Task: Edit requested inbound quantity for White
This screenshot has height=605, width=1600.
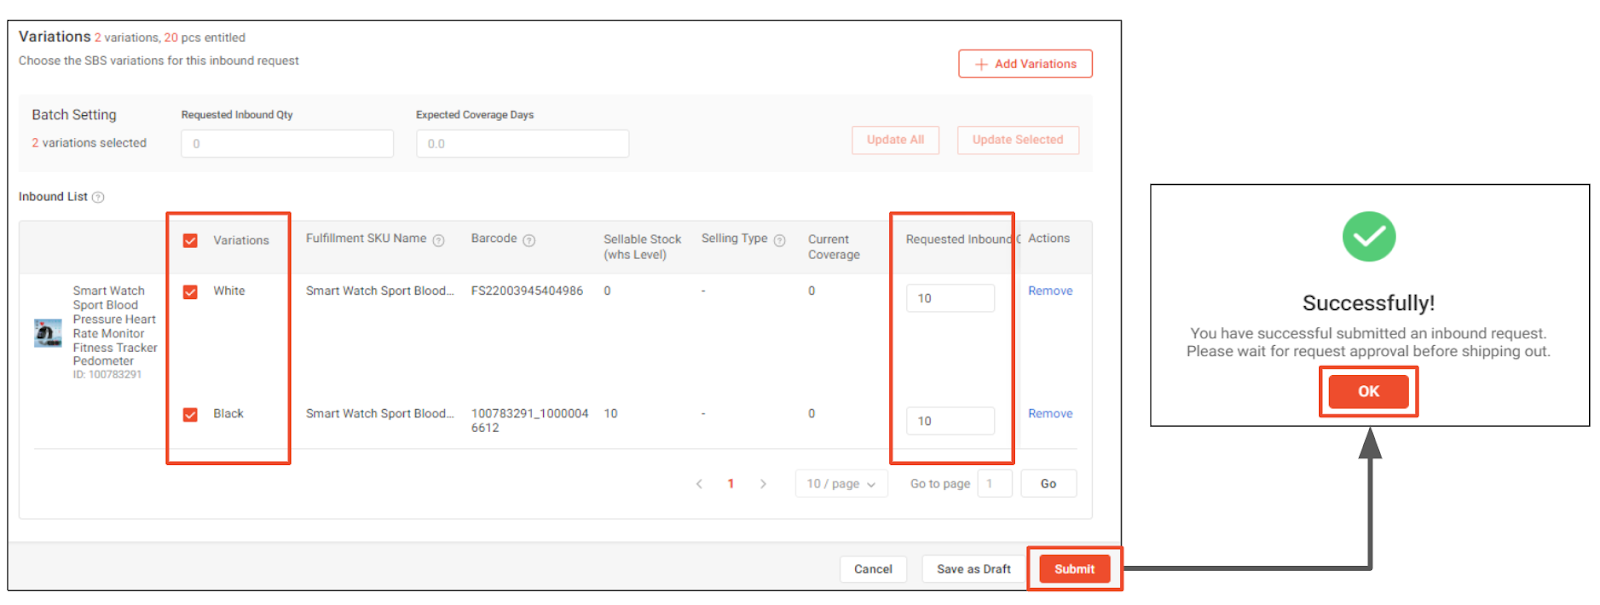Action: [x=950, y=299]
